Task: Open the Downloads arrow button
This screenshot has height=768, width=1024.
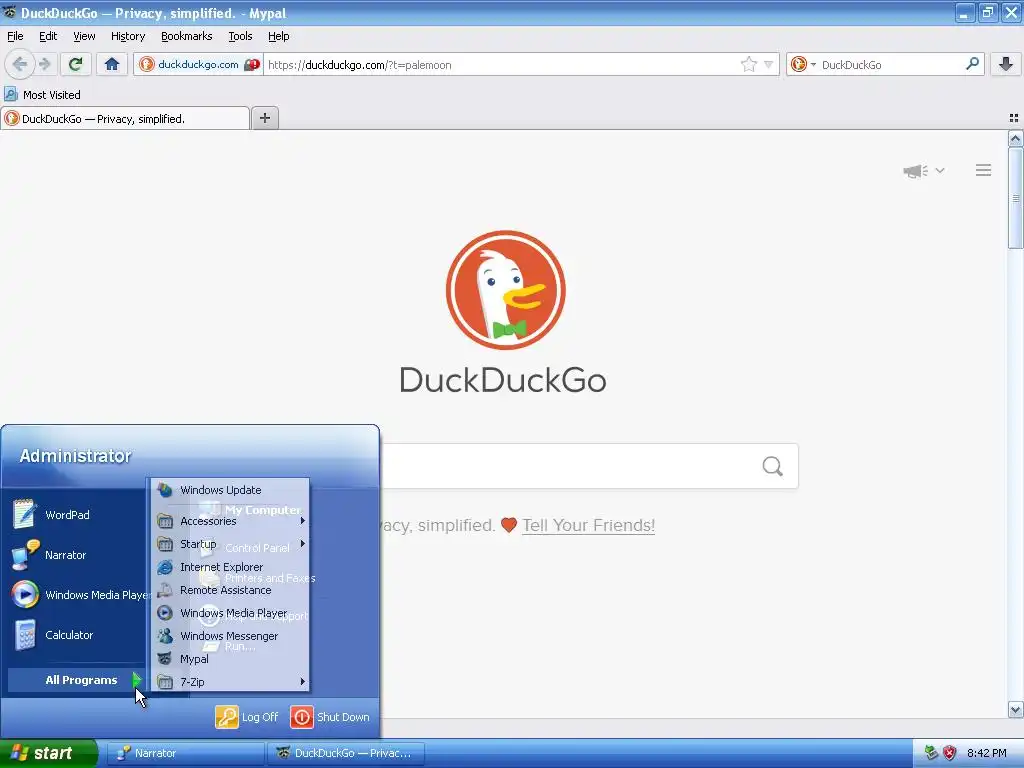Action: coord(1006,64)
